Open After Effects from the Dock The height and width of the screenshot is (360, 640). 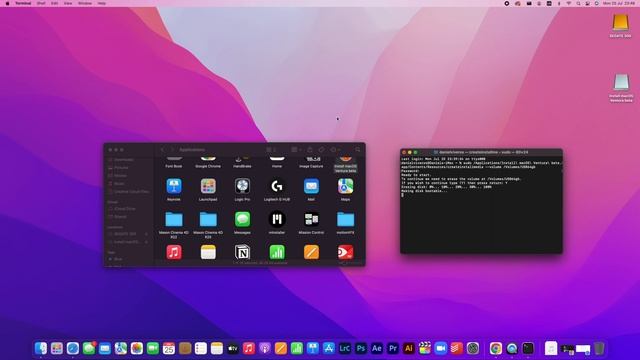point(377,348)
